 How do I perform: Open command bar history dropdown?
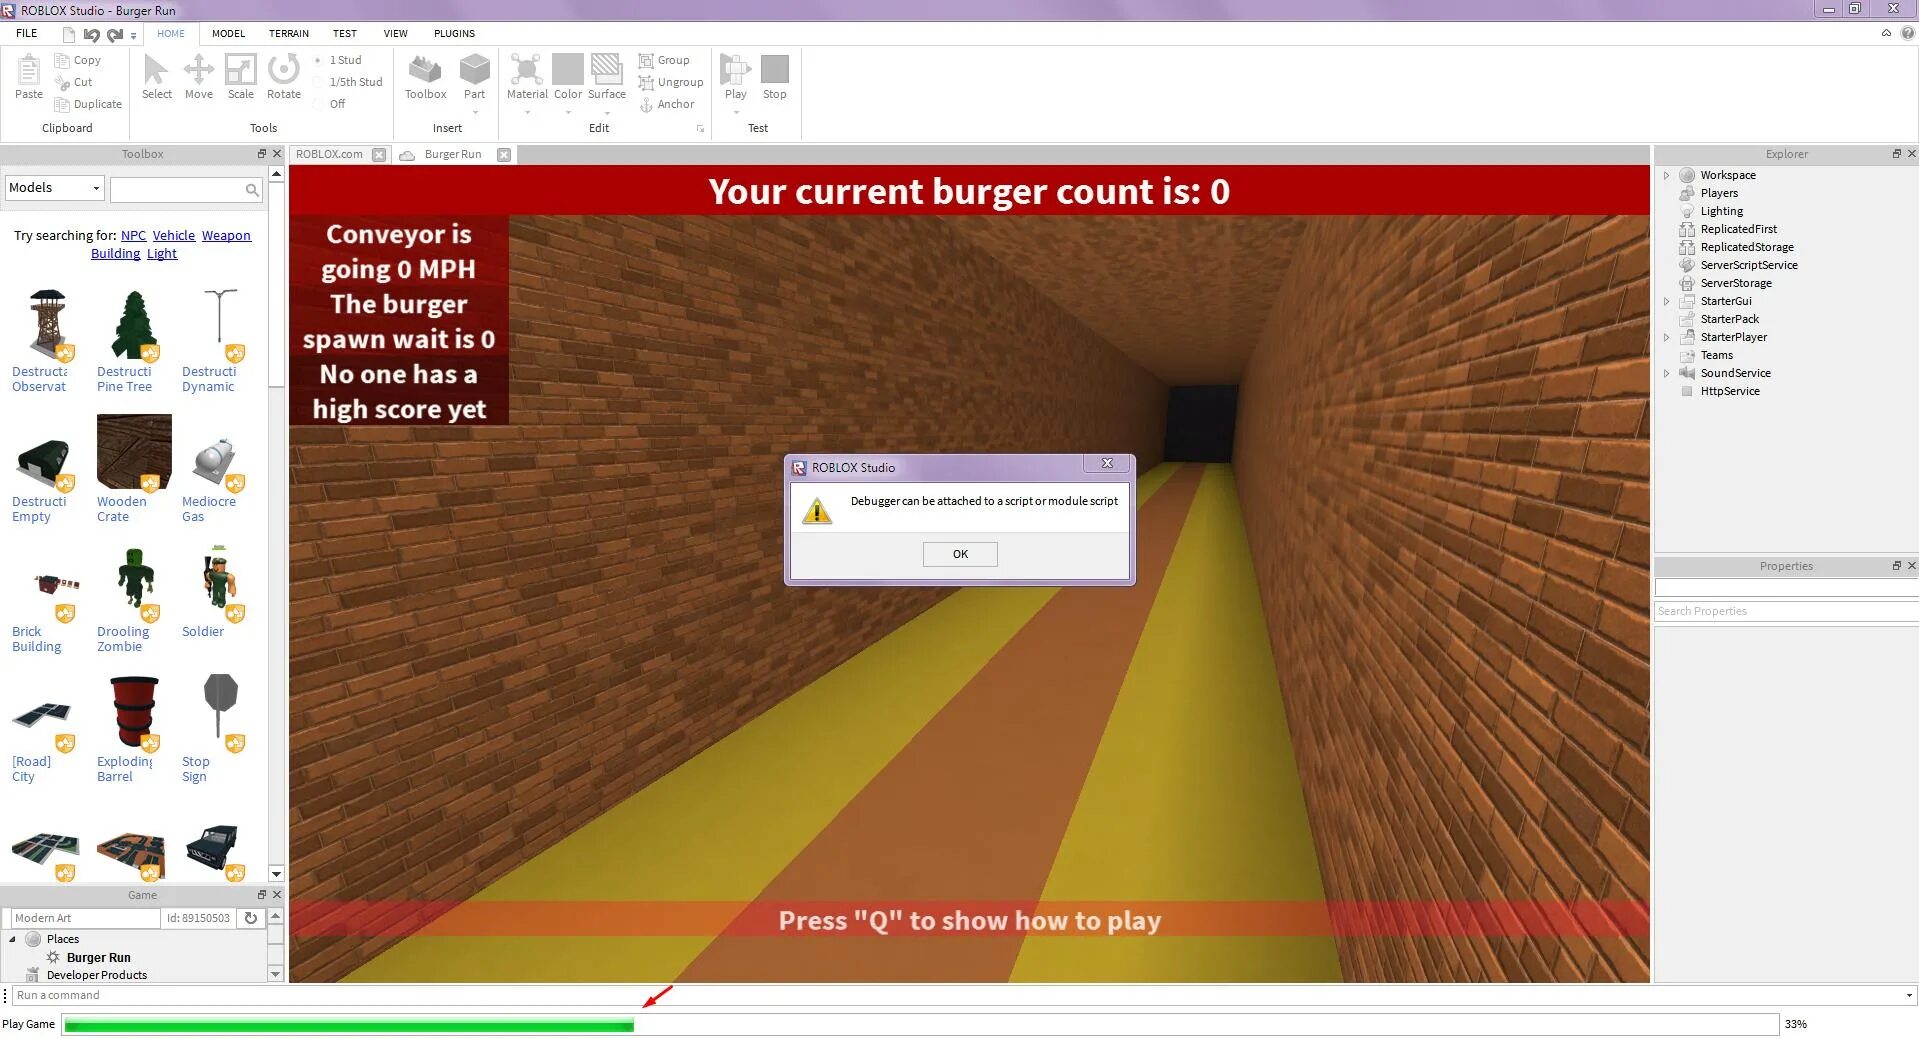pos(1908,996)
